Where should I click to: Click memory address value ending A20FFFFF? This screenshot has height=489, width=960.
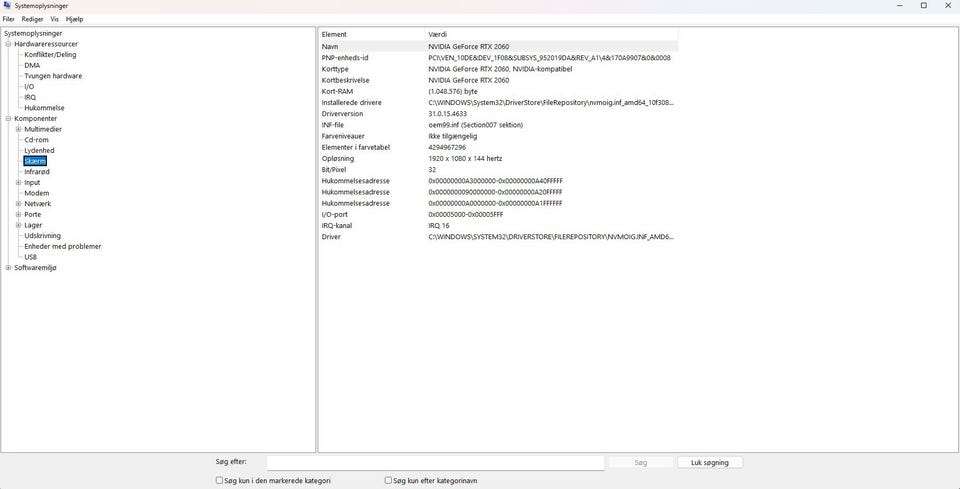495,192
